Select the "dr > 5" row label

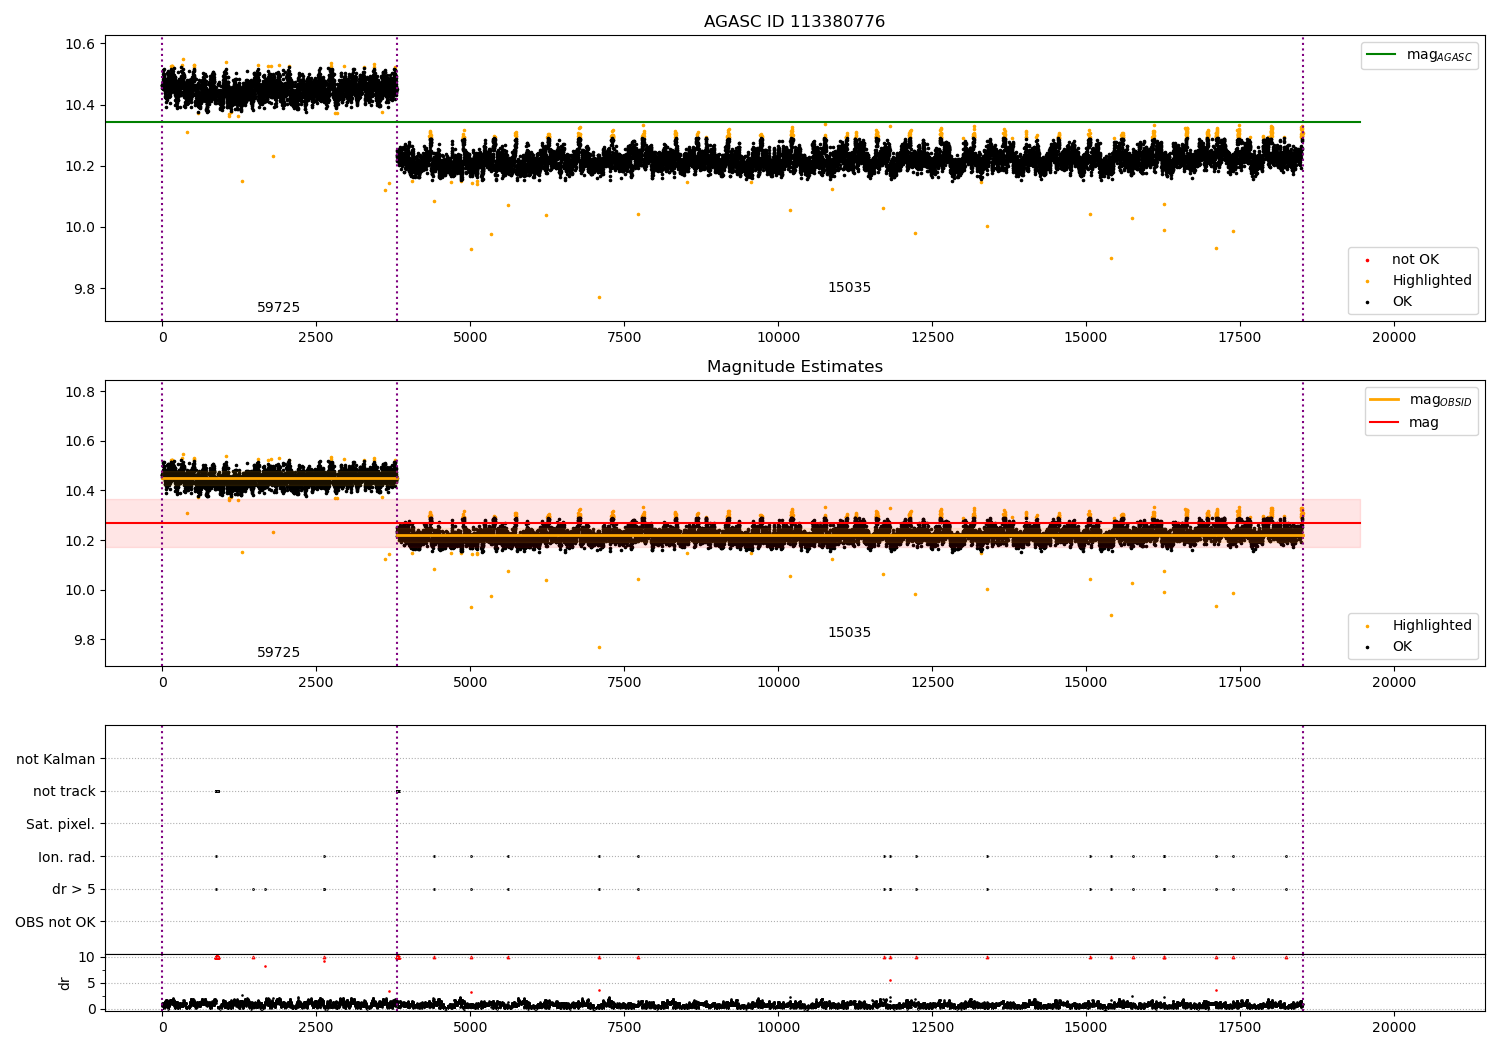click(74, 890)
